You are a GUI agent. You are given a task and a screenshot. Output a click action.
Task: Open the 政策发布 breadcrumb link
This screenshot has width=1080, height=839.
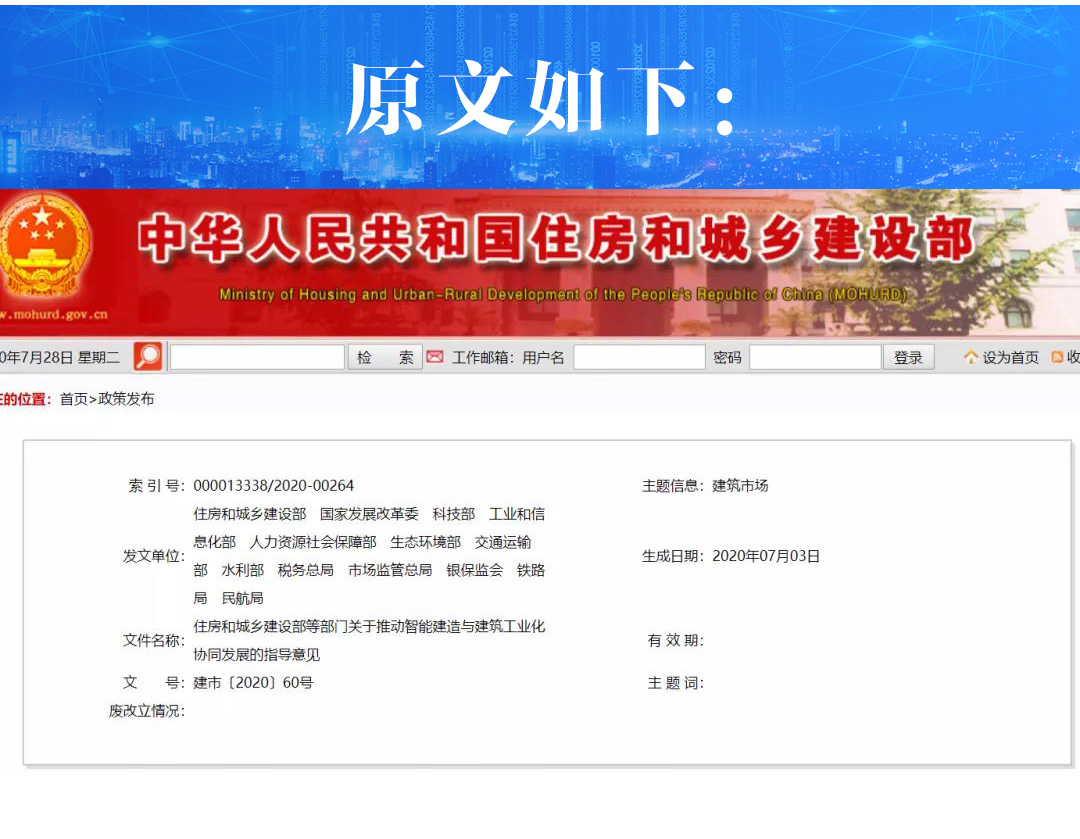tap(126, 399)
